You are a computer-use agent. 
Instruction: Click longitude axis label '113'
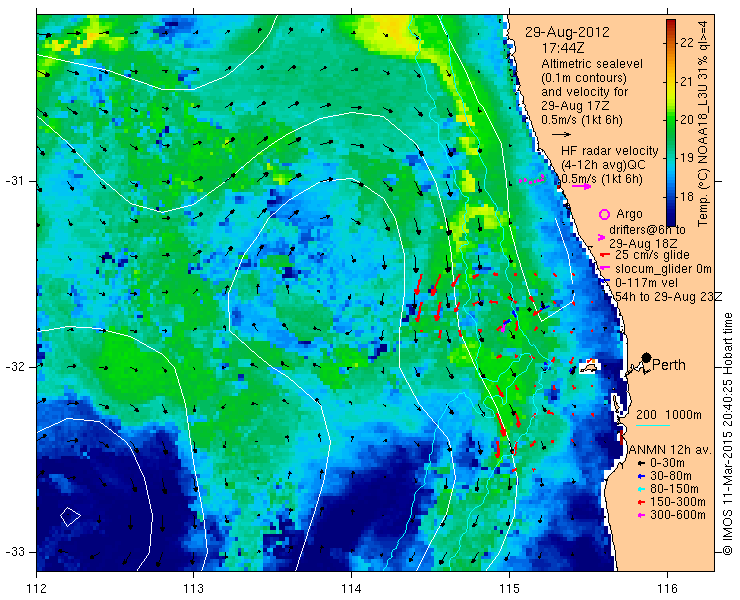pos(193,589)
